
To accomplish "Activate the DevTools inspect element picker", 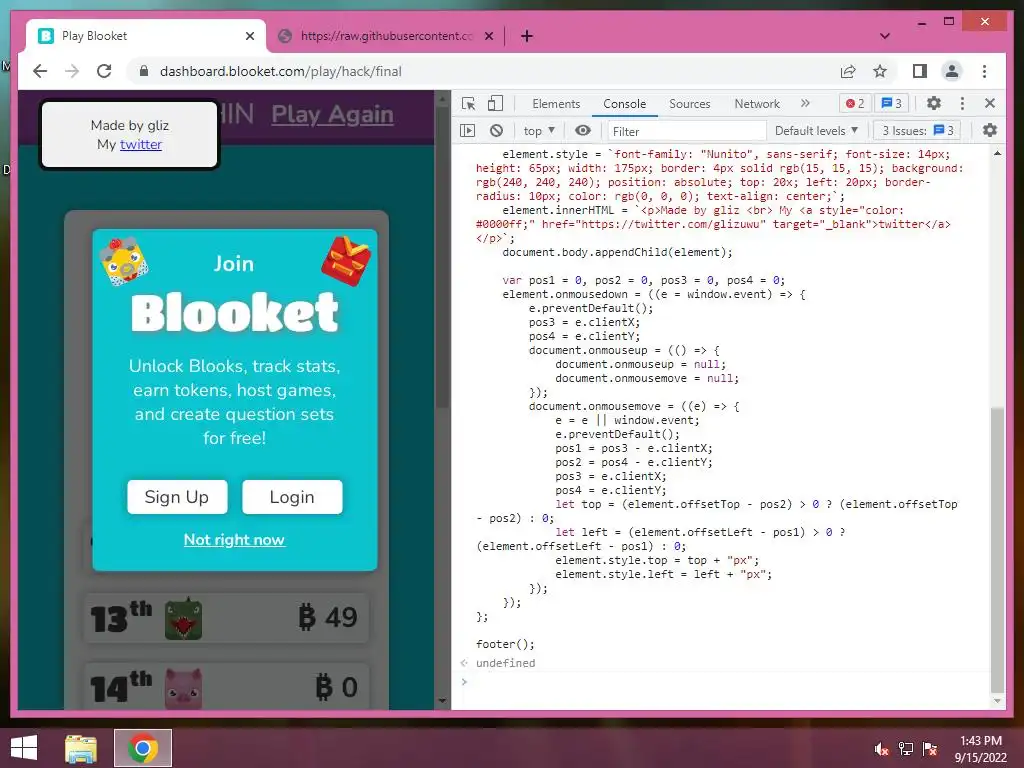I will (x=468, y=104).
